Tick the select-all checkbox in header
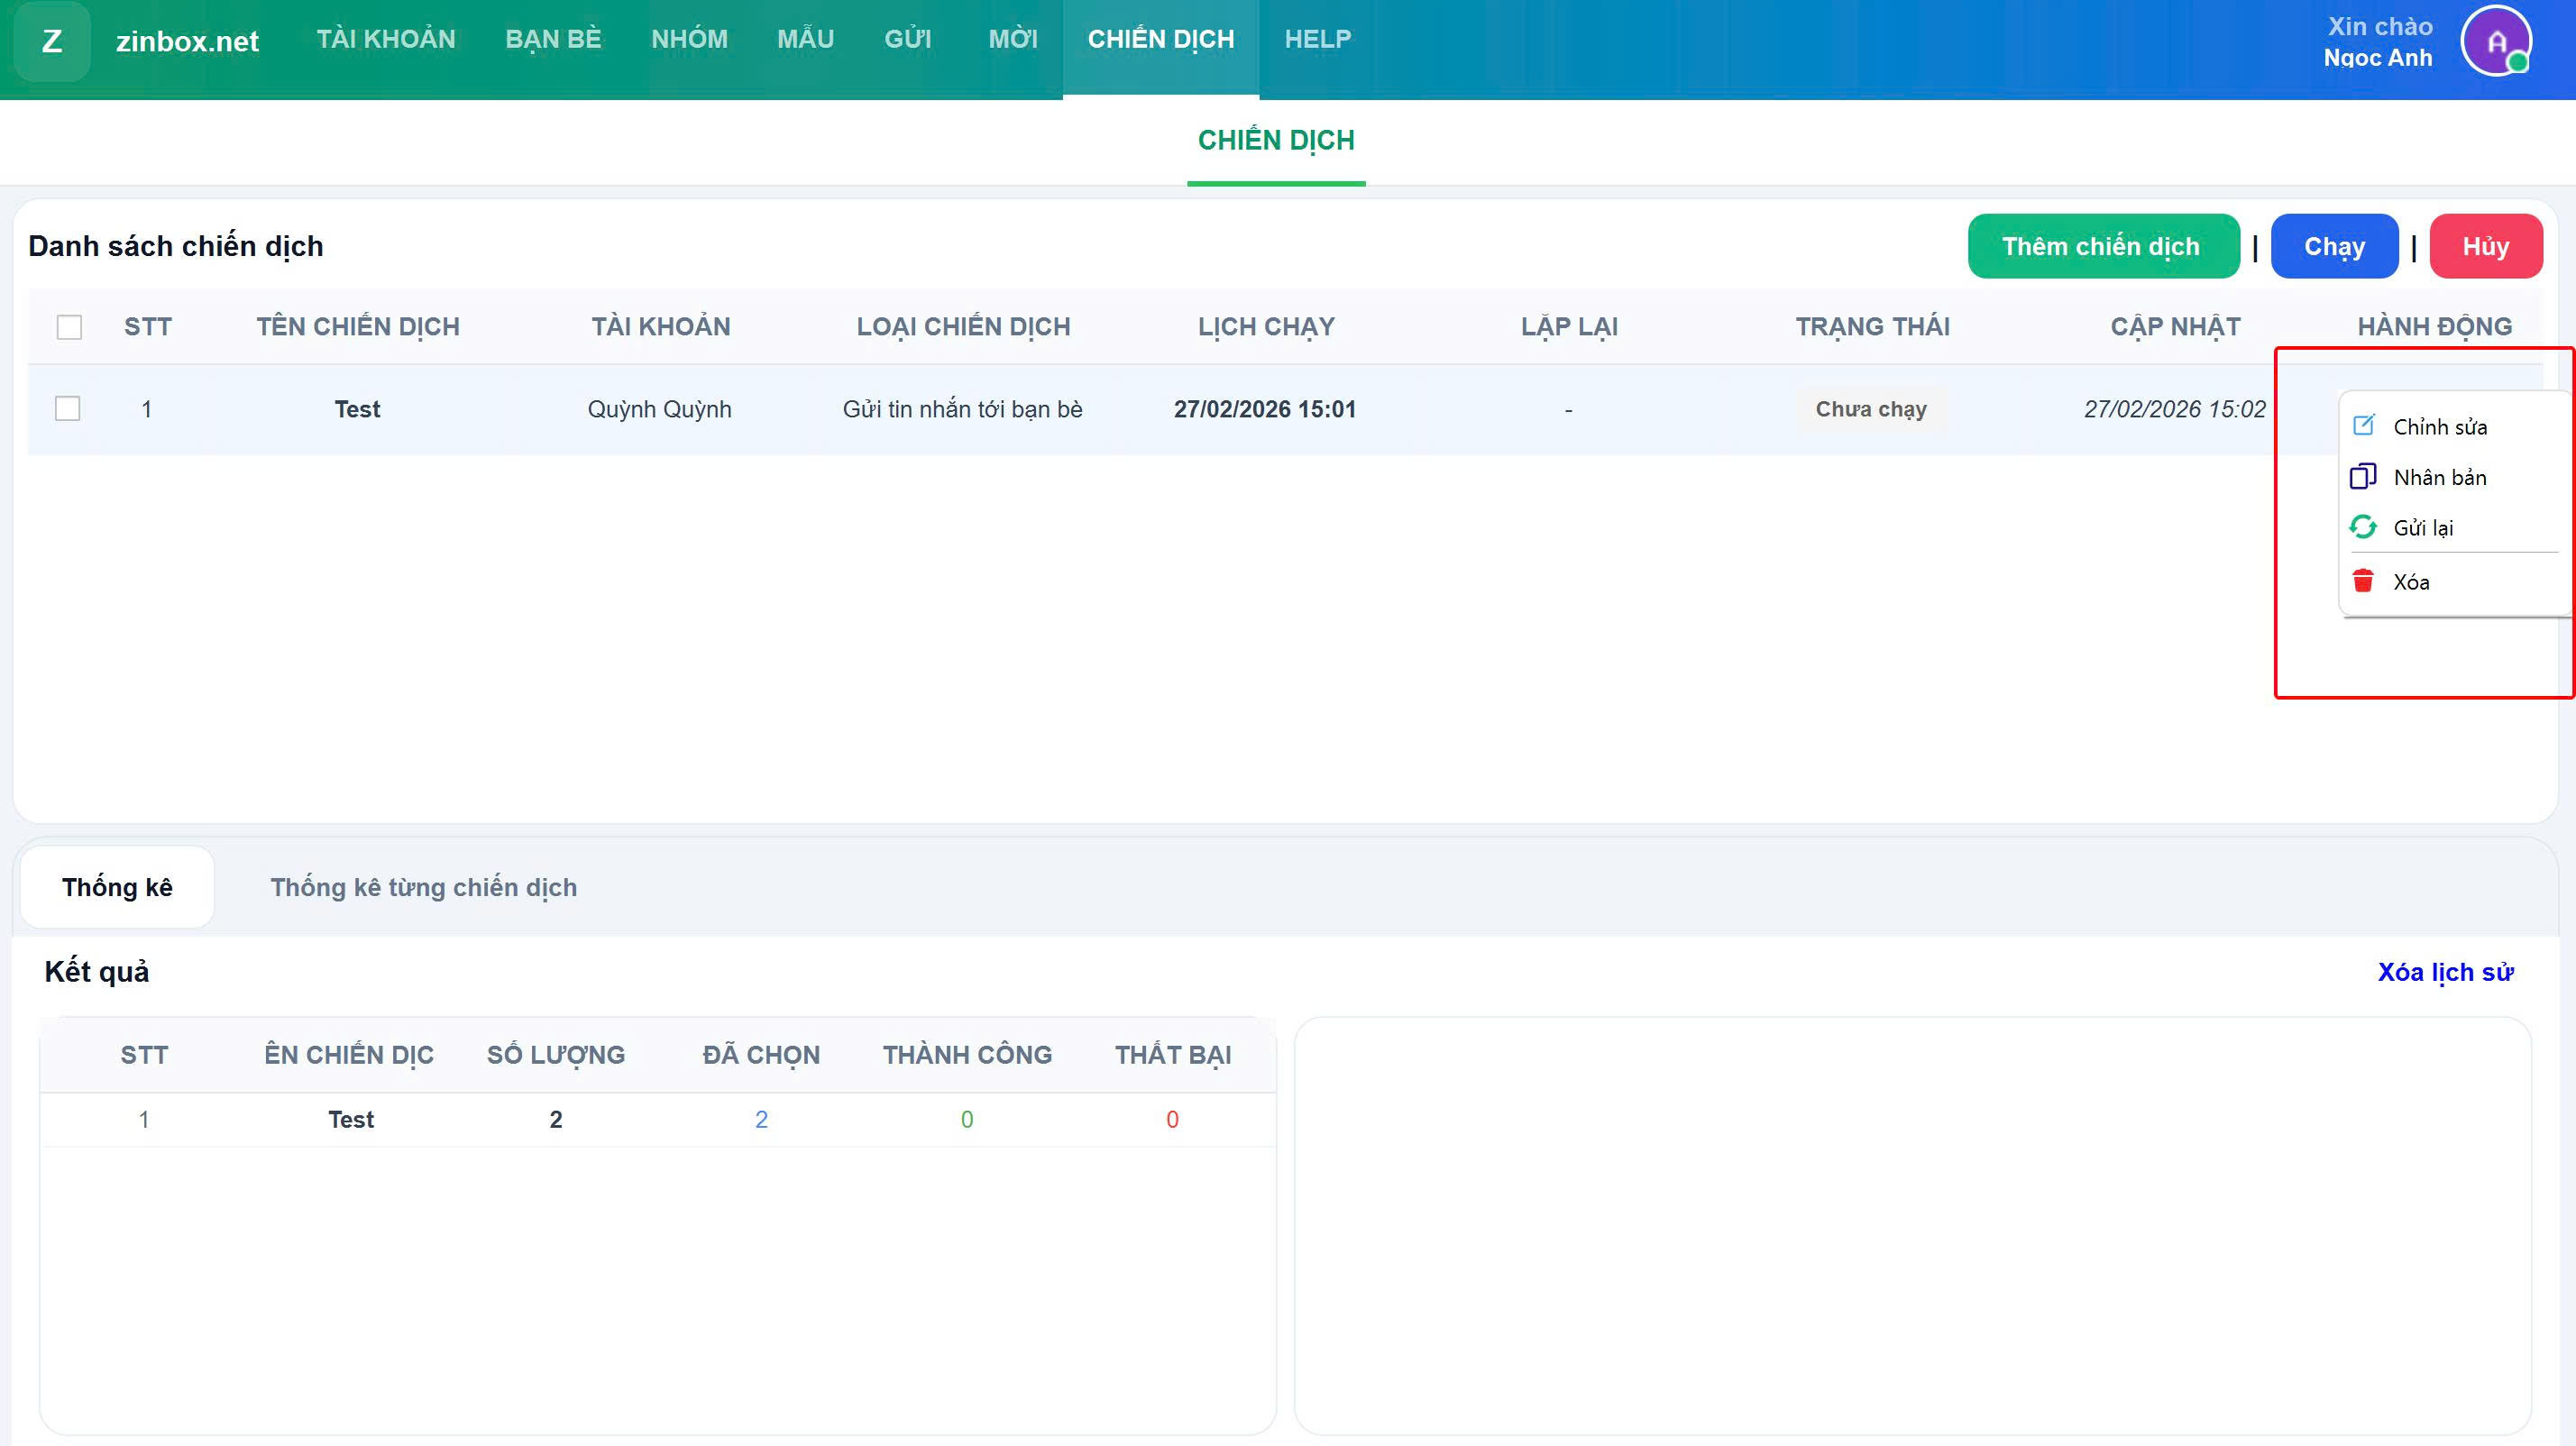 [x=69, y=327]
